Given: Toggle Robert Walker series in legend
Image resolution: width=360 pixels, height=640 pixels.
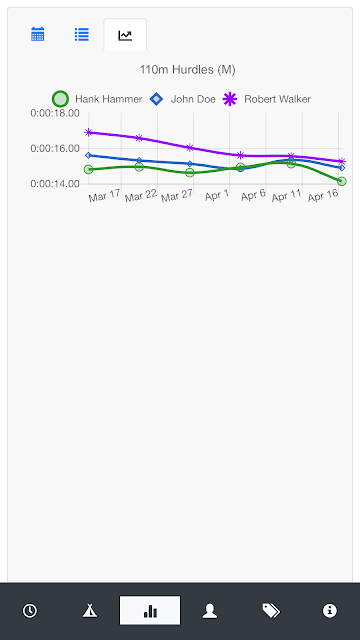Looking at the screenshot, I should click(267, 99).
